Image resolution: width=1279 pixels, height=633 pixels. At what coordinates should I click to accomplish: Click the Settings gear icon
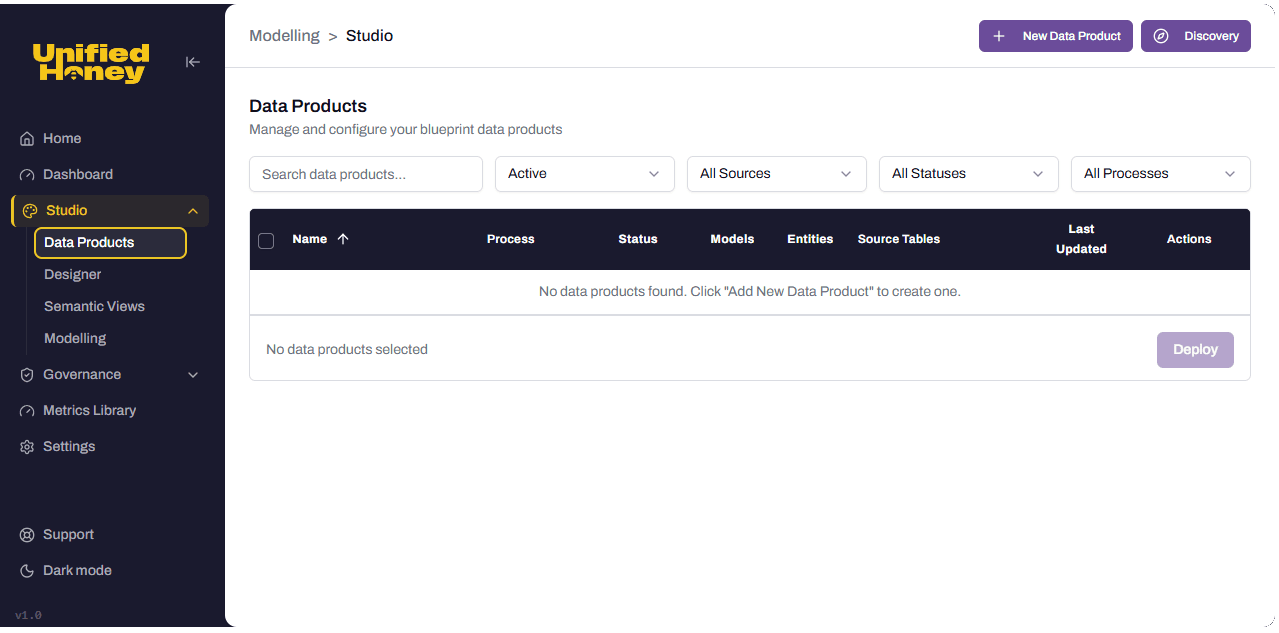tap(27, 447)
